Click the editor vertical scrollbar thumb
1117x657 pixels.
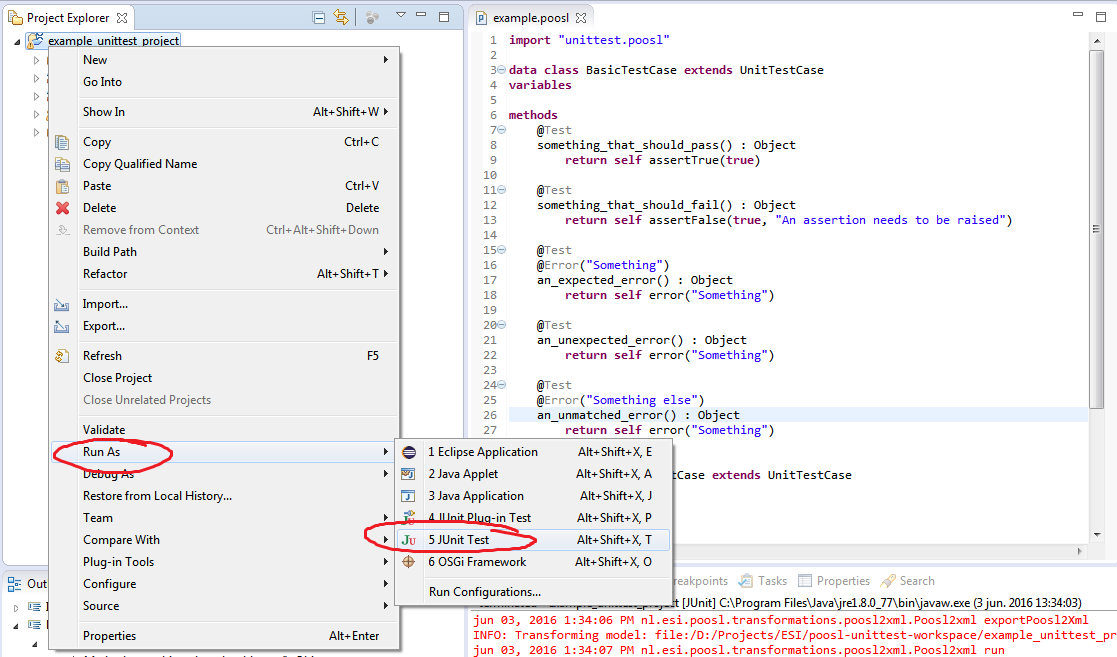point(1097,229)
